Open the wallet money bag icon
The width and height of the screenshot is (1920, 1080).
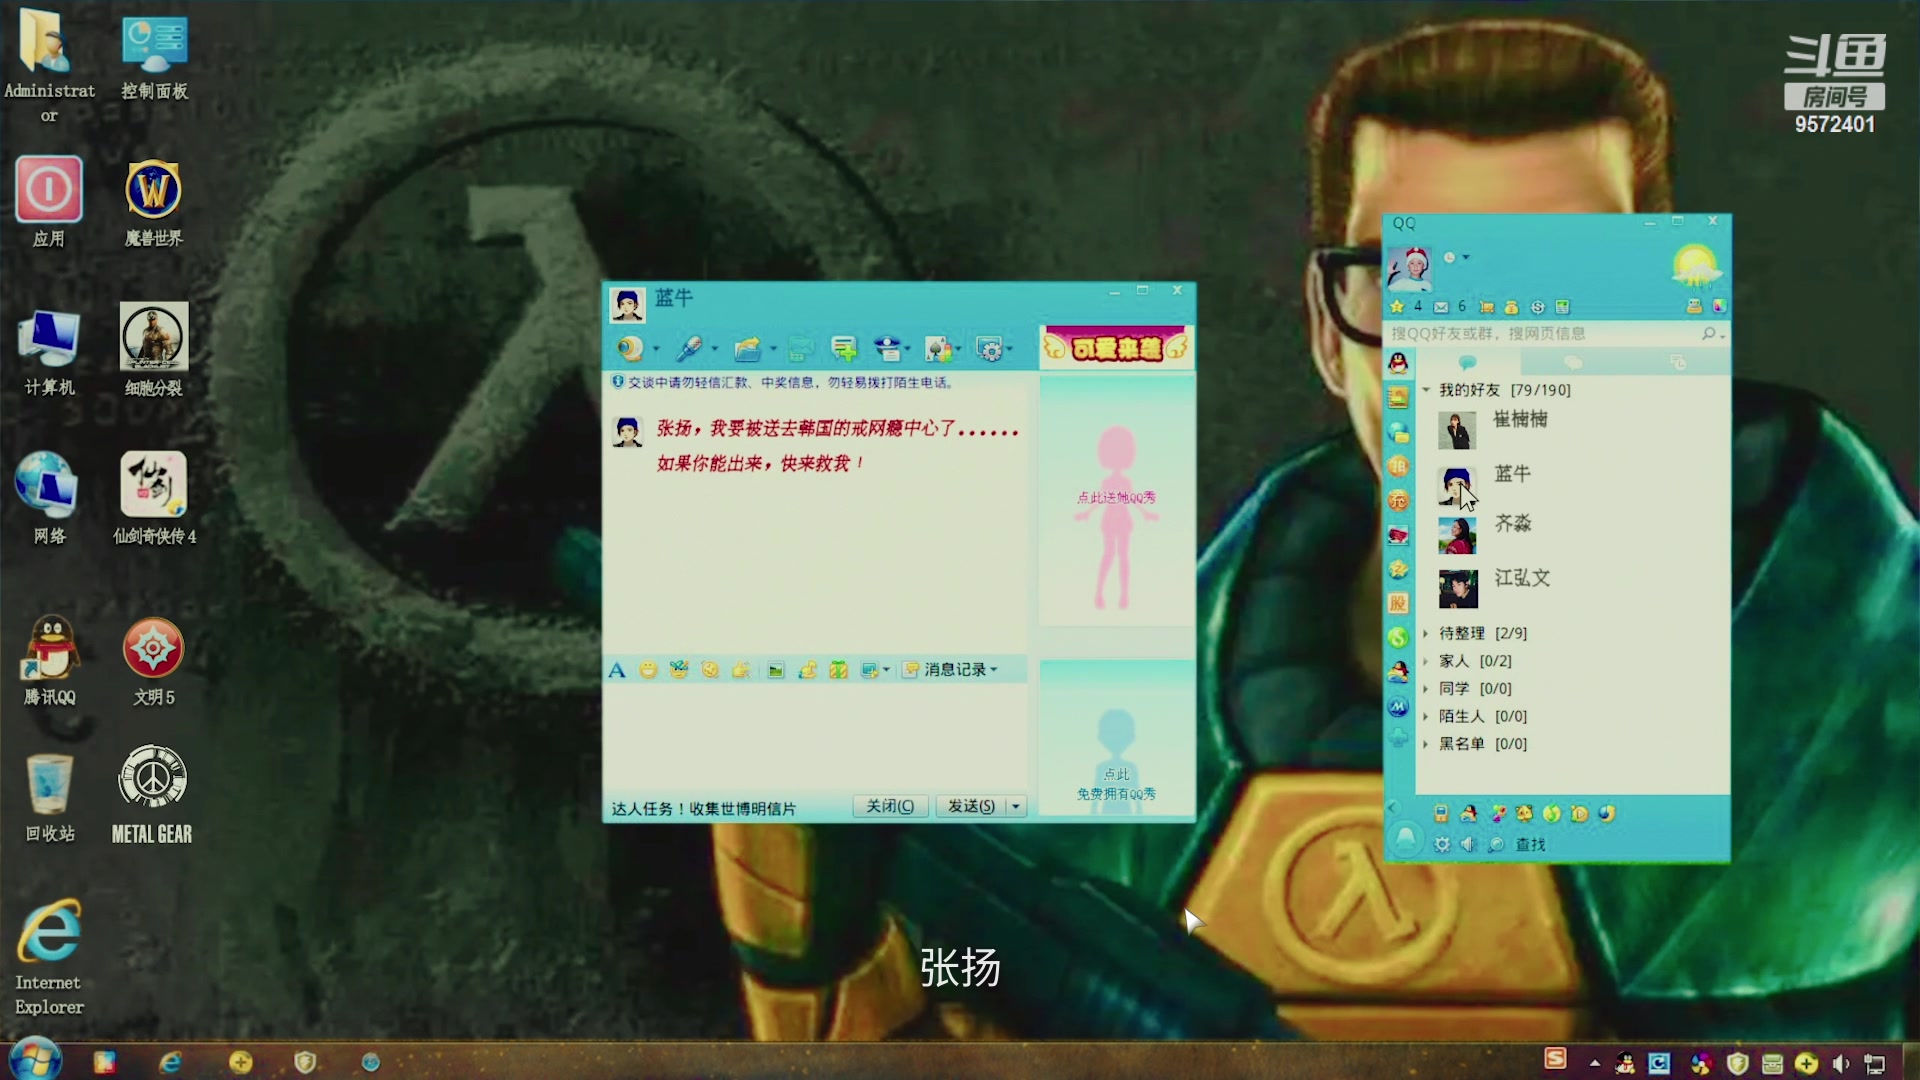click(1511, 307)
